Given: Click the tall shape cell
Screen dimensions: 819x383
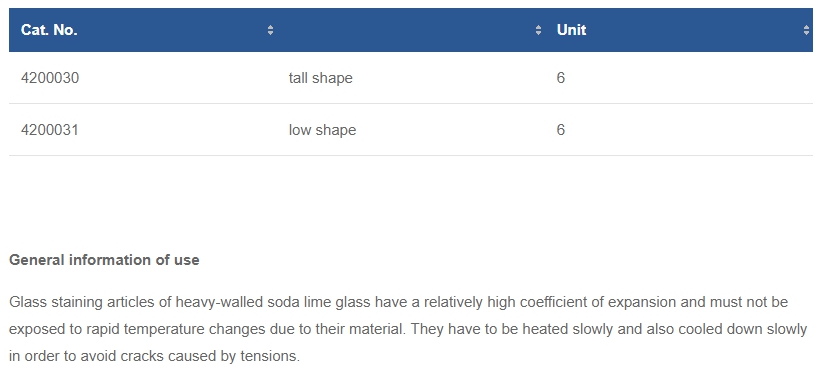Looking at the screenshot, I should pyautogui.click(x=321, y=78).
